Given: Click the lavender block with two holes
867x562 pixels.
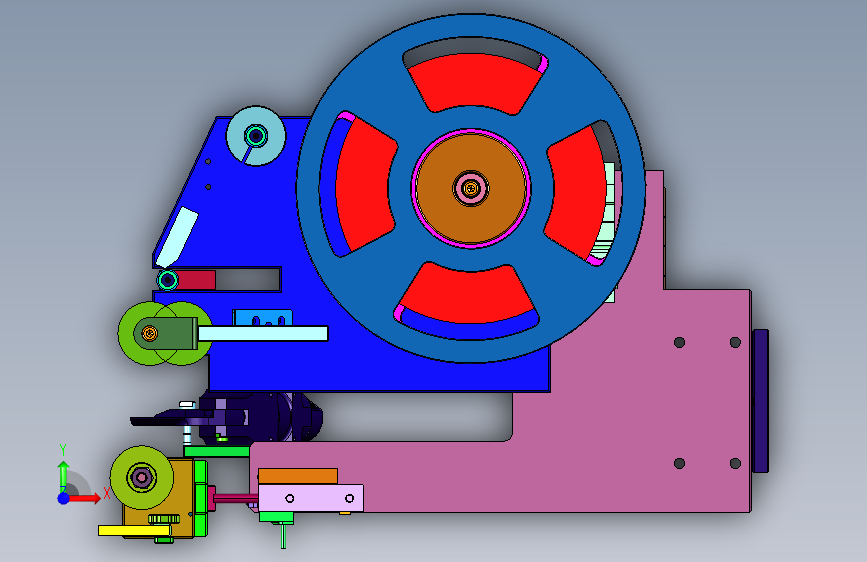Looking at the screenshot, I should point(311,498).
